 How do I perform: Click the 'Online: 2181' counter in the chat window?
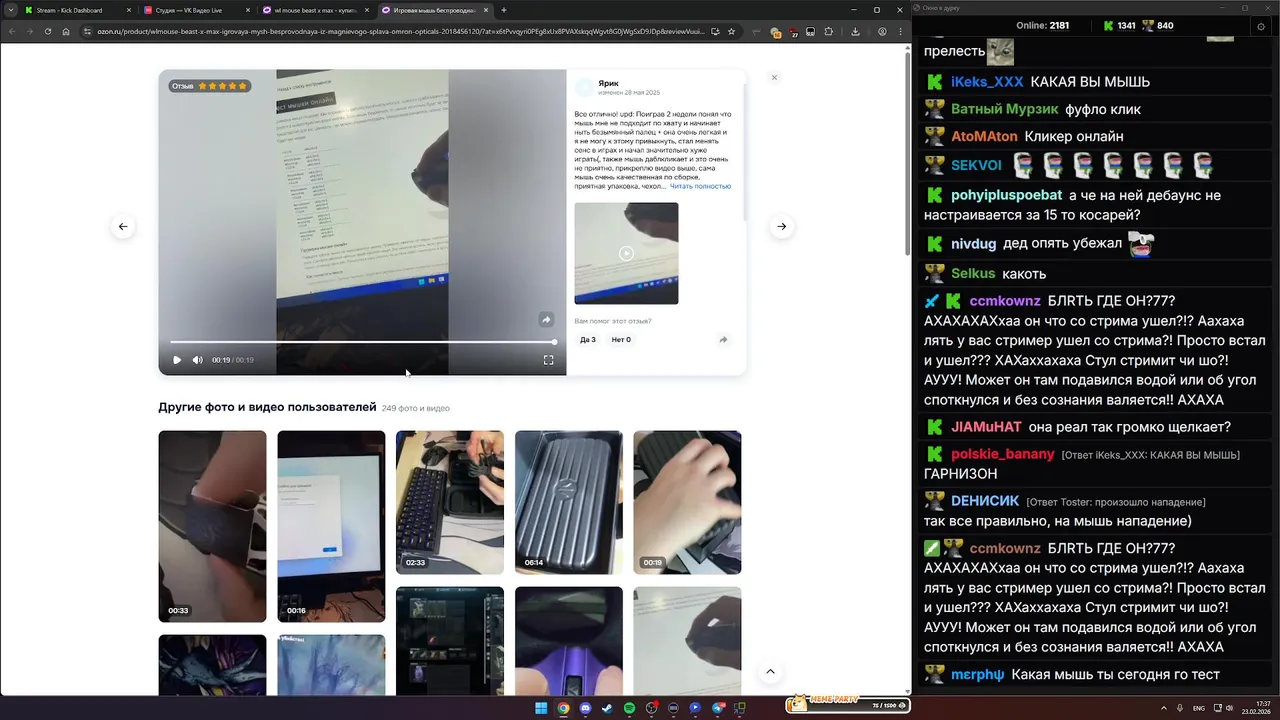[1043, 25]
